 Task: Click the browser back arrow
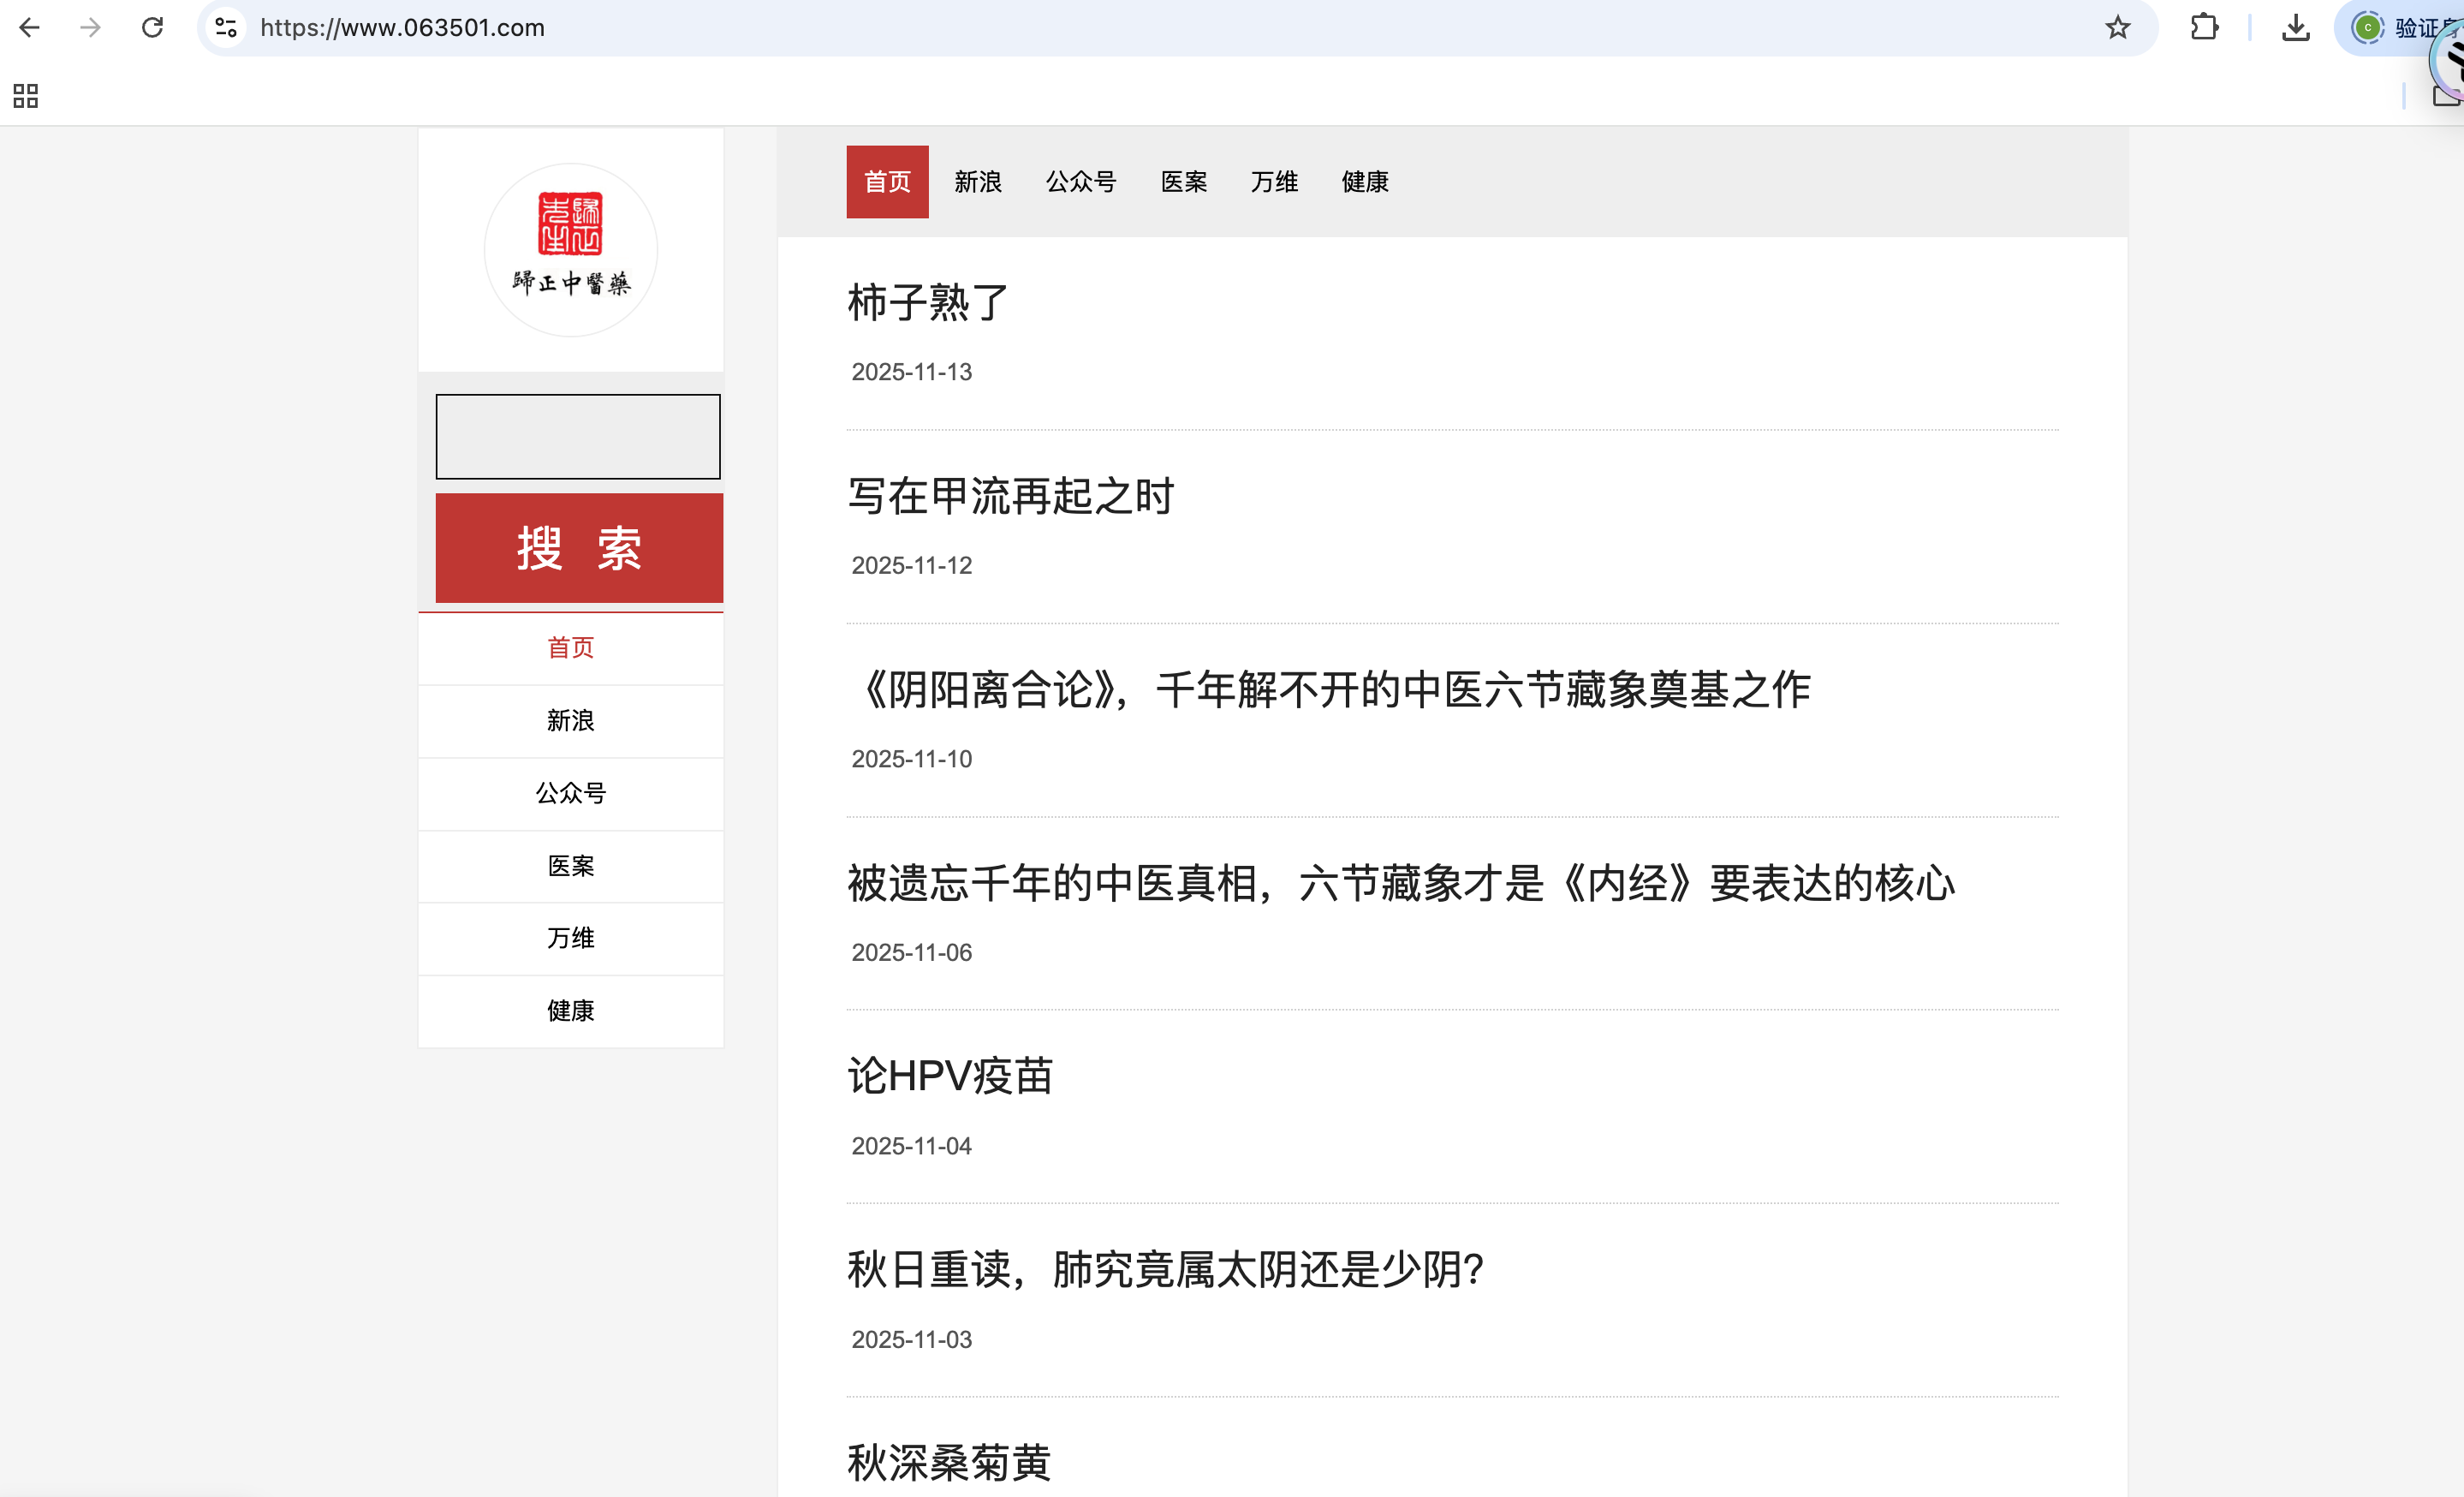pos(30,27)
